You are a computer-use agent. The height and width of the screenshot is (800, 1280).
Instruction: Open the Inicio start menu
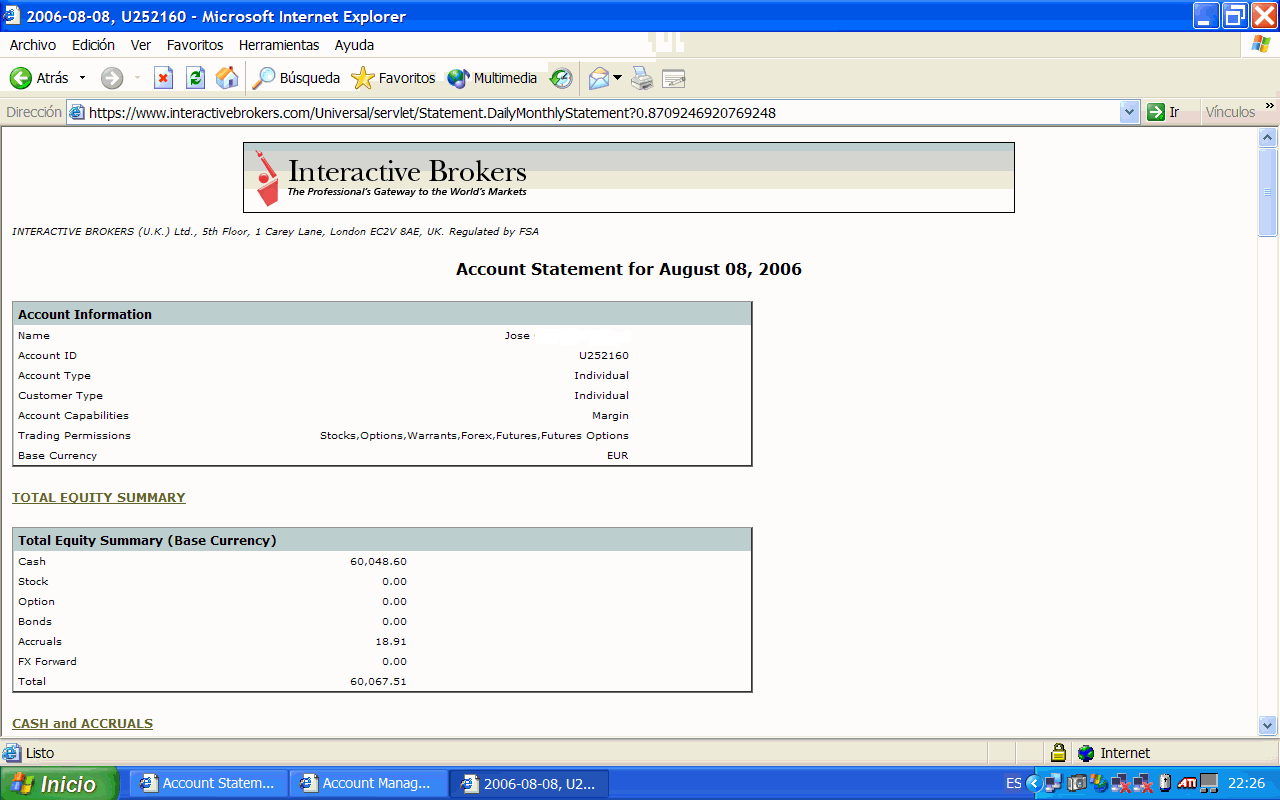(59, 784)
